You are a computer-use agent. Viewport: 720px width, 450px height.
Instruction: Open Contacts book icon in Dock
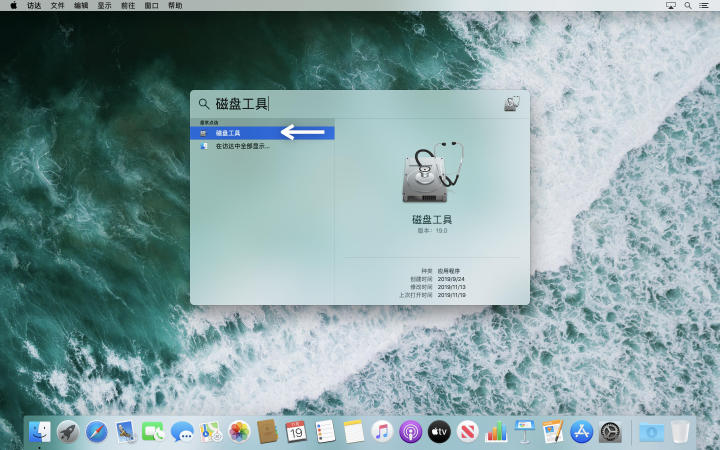click(267, 432)
